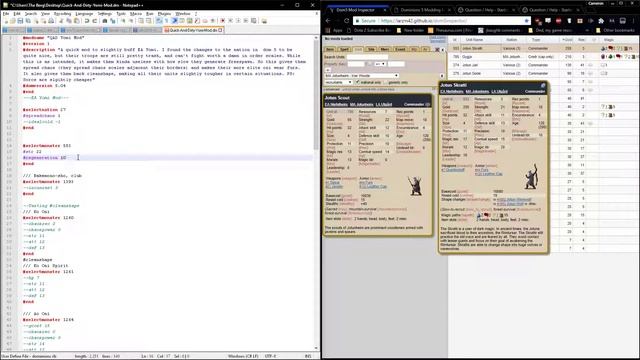Screen dimensions: 640x360
Task: Click the Save All icon in Notepad++ toolbar
Action: click(28, 20)
